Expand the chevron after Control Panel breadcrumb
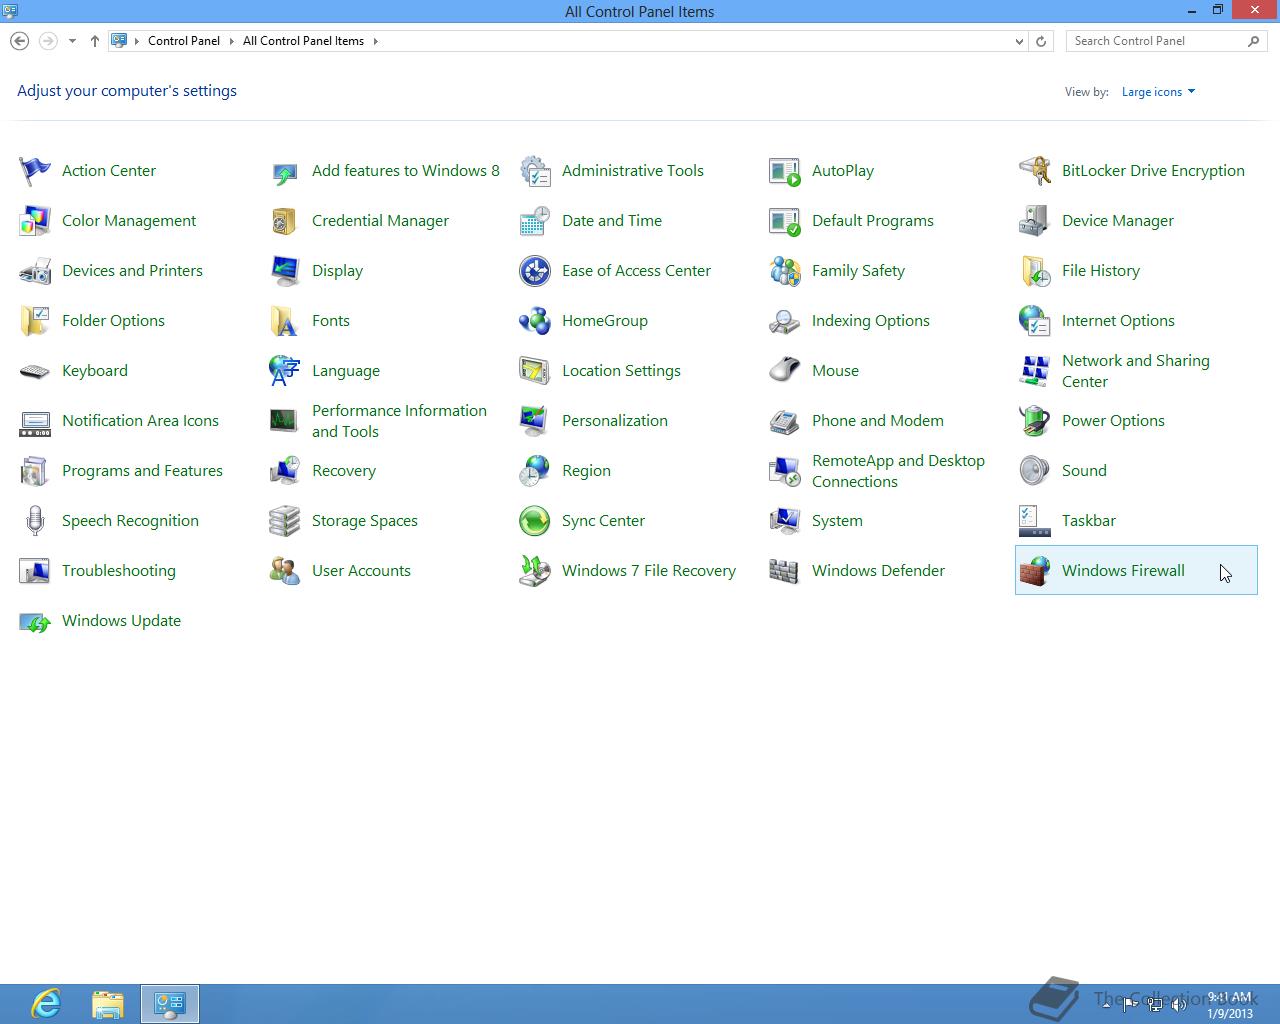 [x=231, y=41]
